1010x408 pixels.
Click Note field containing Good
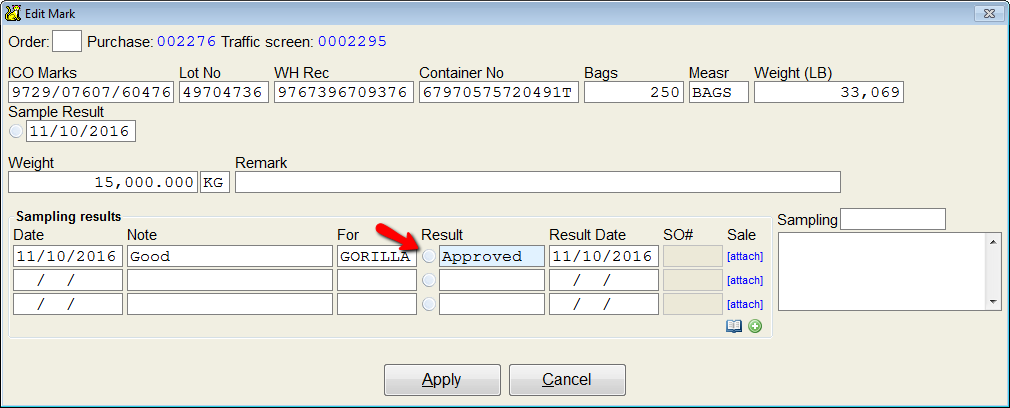(x=230, y=257)
